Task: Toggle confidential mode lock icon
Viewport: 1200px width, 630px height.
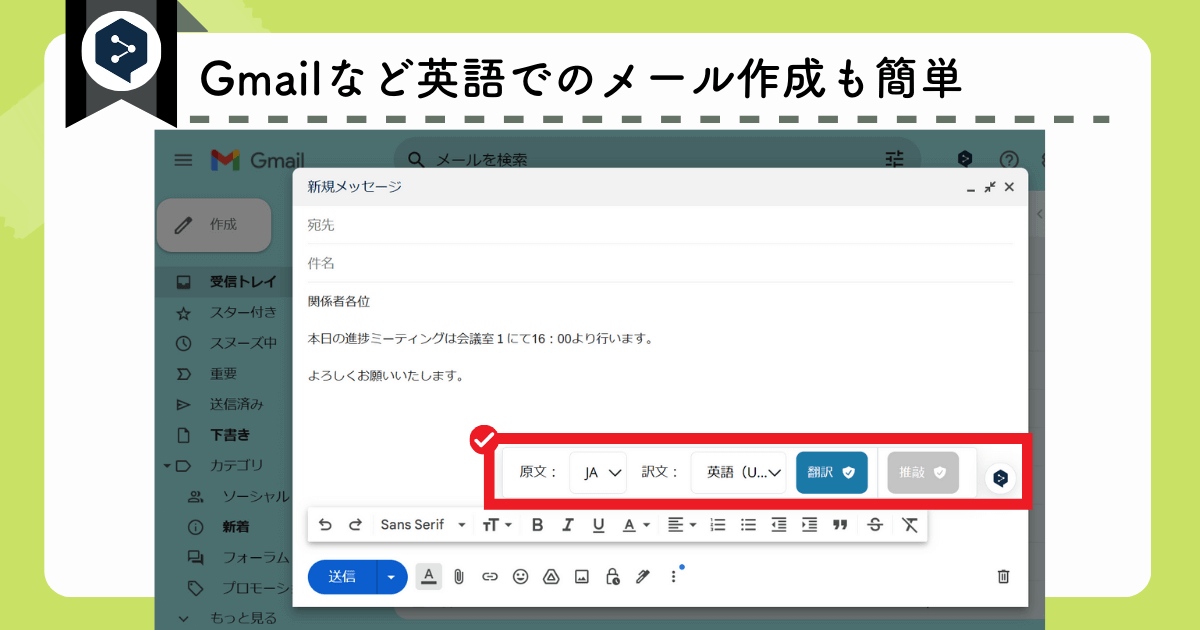Action: (x=612, y=577)
